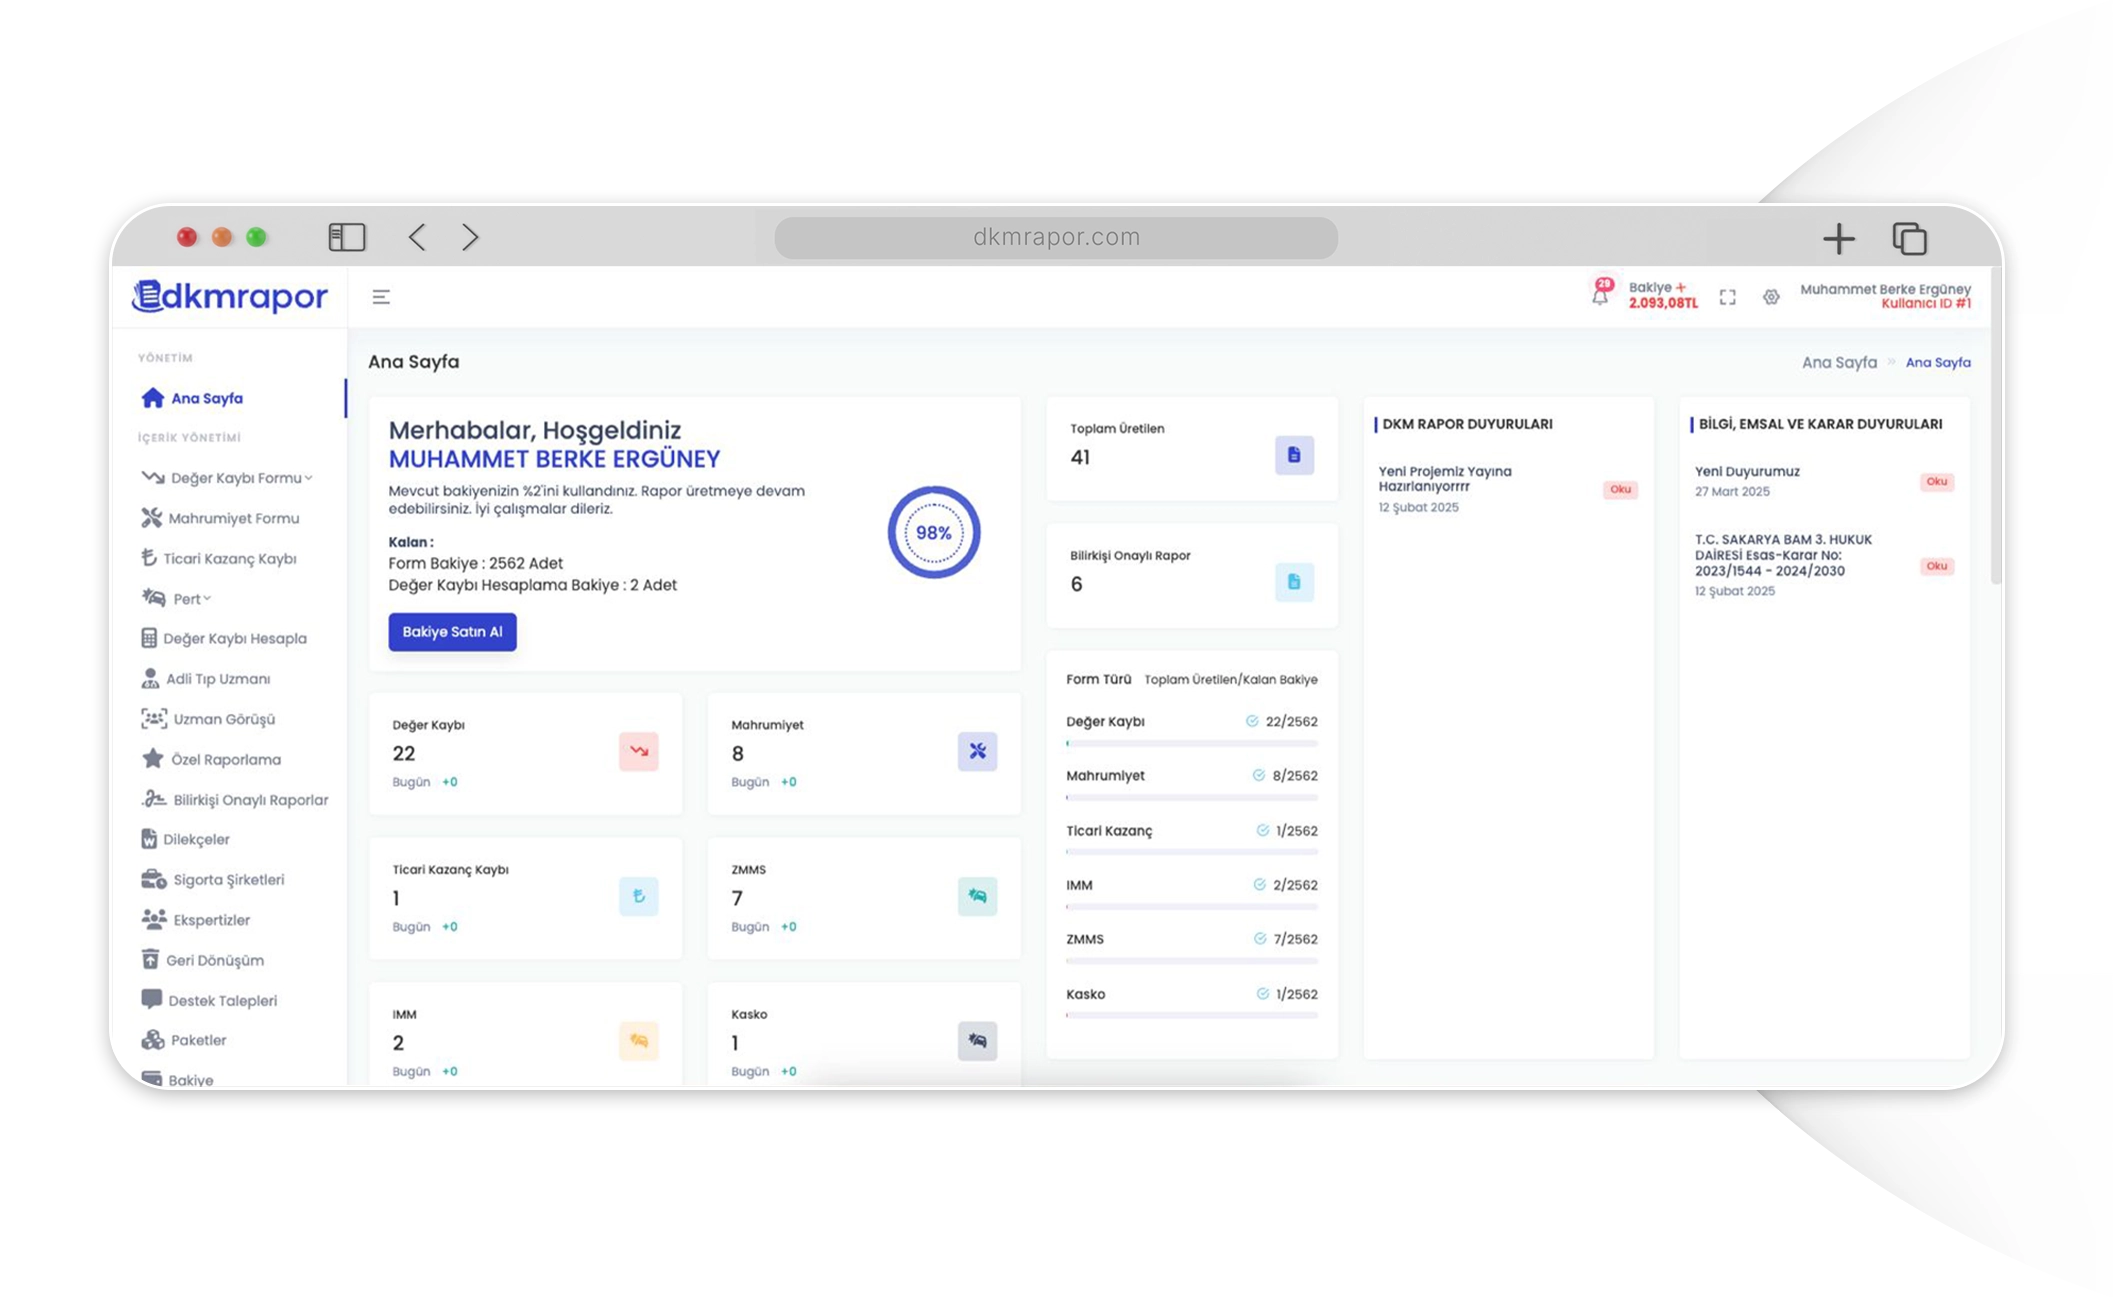Open Paketler in sidebar
This screenshot has height=1297, width=2113.
[184, 1040]
